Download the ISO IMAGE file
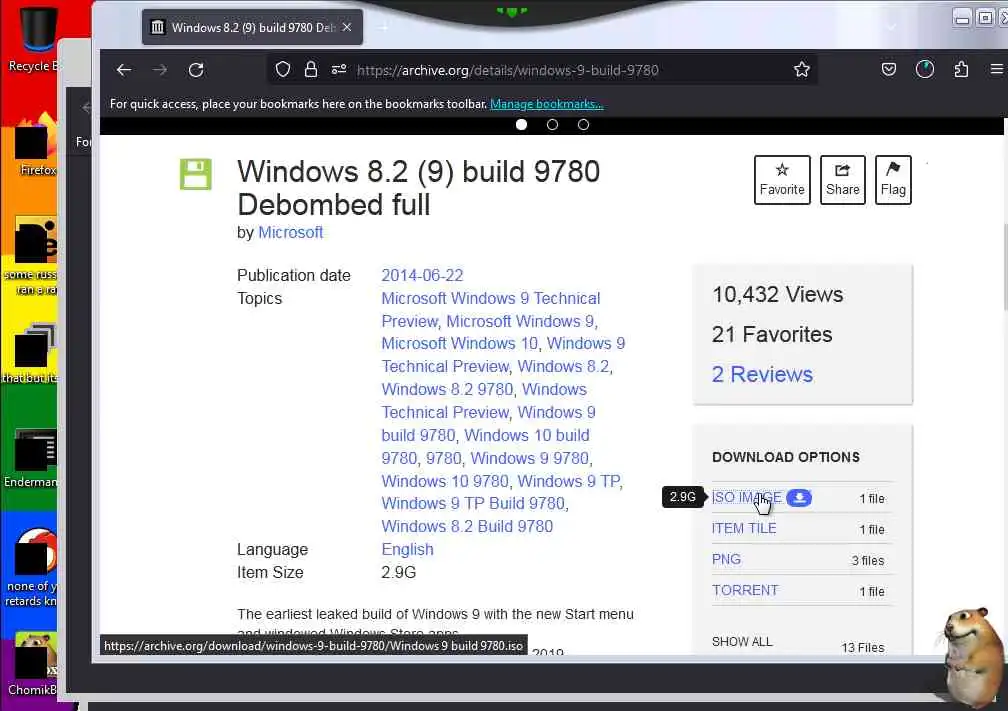This screenshot has width=1008, height=711. coord(746,498)
